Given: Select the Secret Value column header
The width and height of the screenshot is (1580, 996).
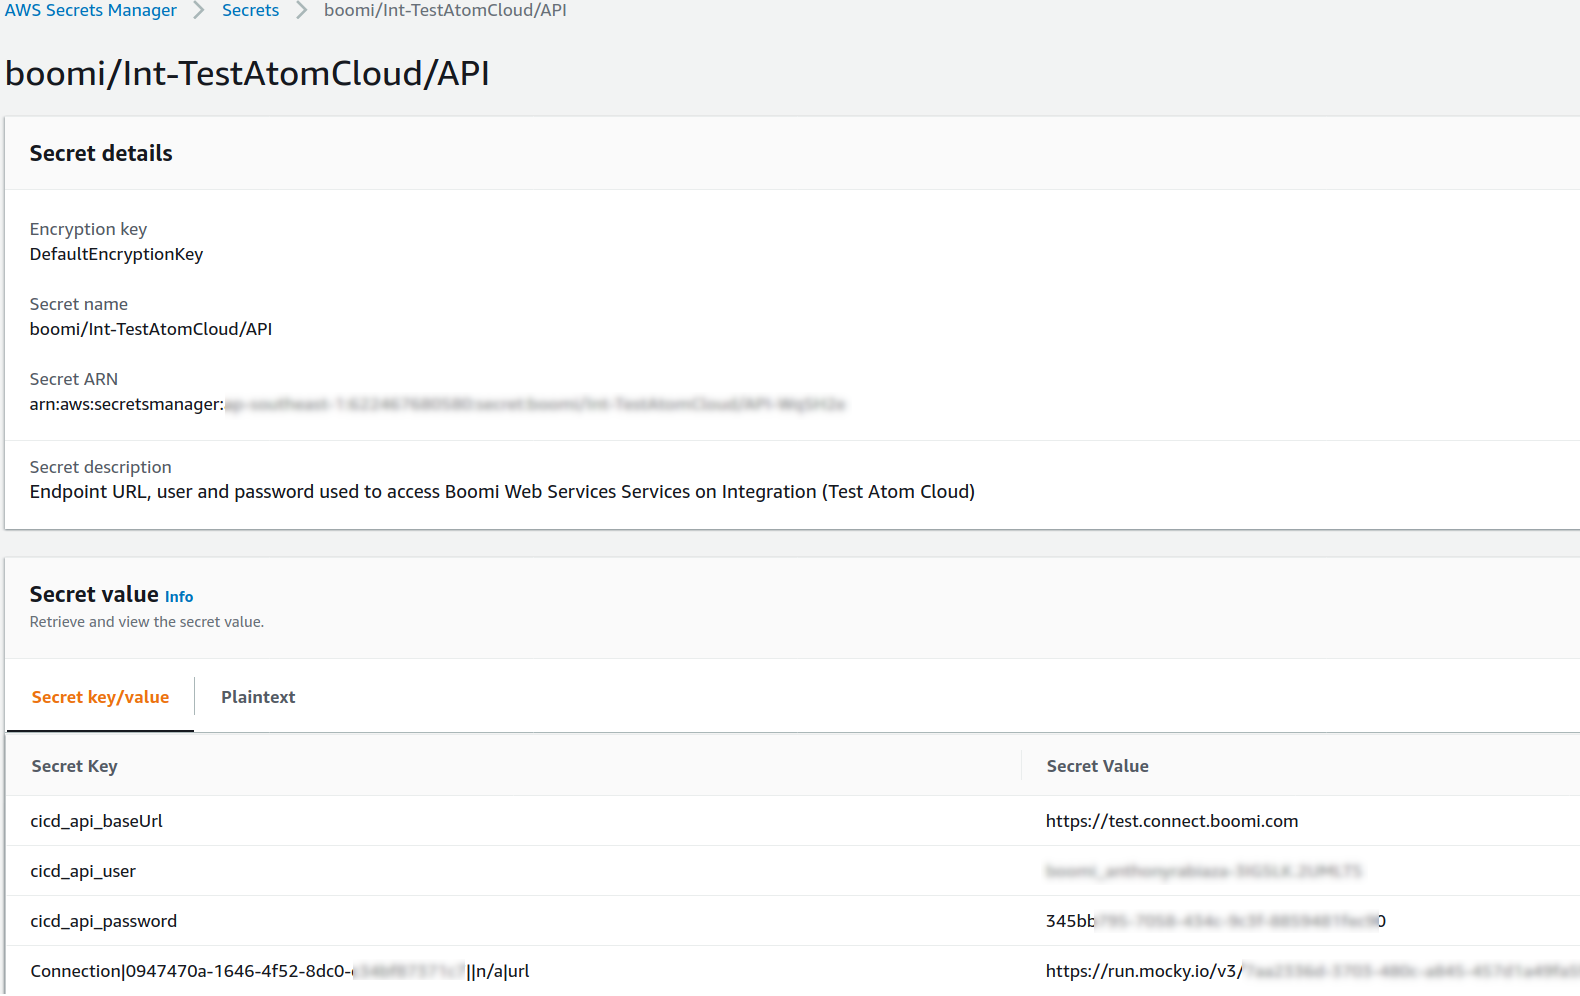Looking at the screenshot, I should (1097, 766).
